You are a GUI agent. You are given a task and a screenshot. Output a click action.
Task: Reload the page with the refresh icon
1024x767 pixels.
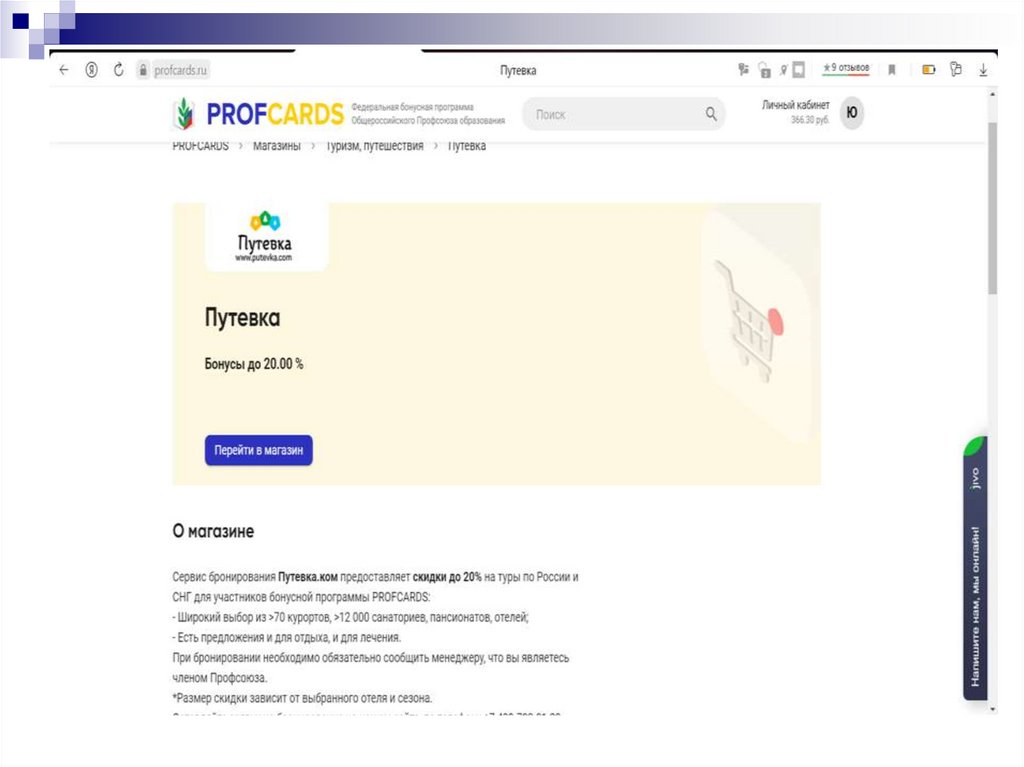tap(118, 69)
